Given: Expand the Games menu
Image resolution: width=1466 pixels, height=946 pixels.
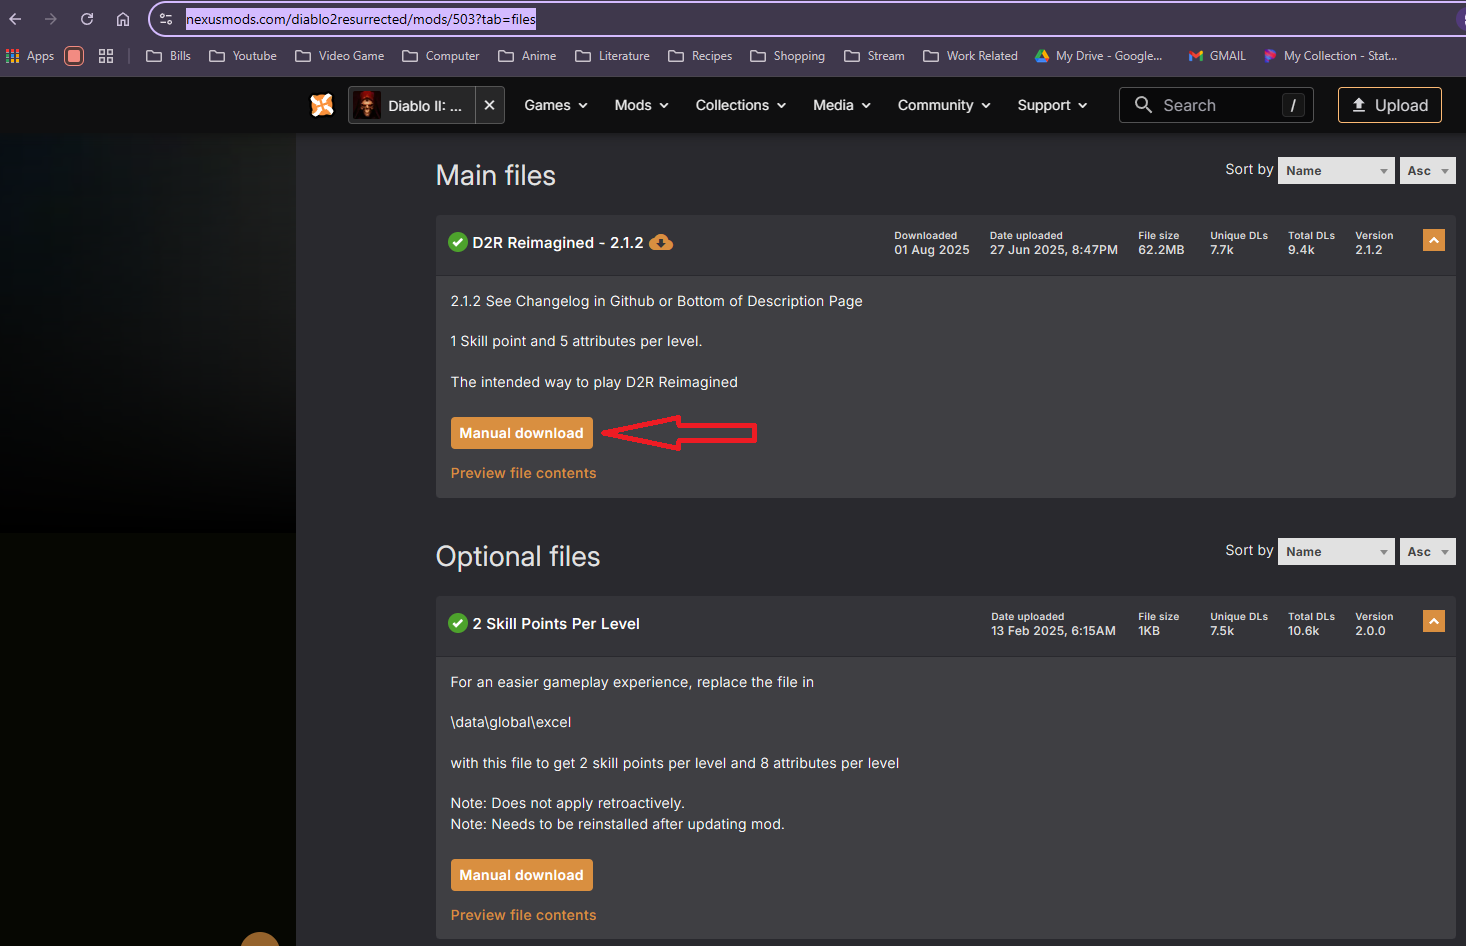Looking at the screenshot, I should (x=556, y=105).
